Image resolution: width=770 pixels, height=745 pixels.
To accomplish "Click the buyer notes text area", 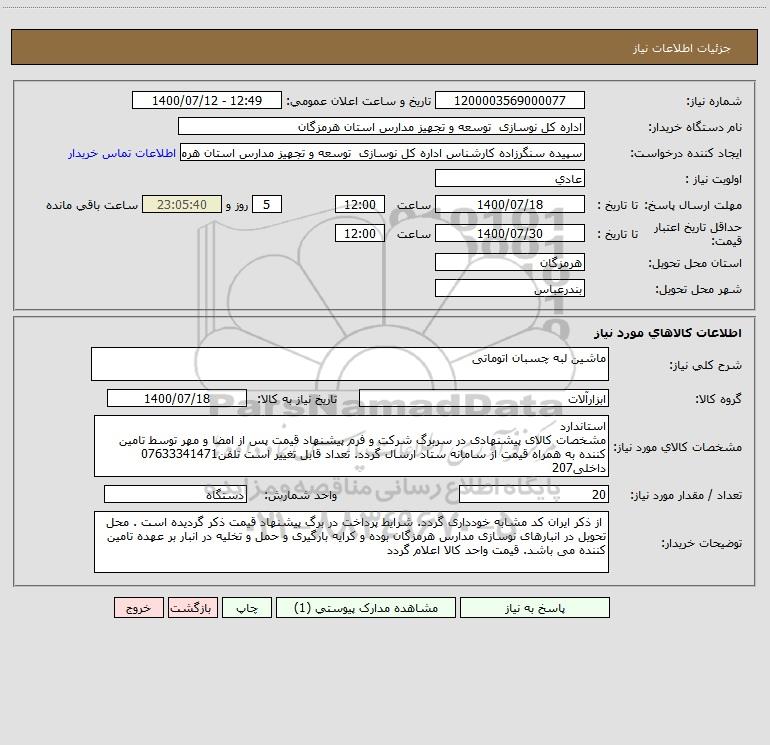I will click(x=351, y=542).
